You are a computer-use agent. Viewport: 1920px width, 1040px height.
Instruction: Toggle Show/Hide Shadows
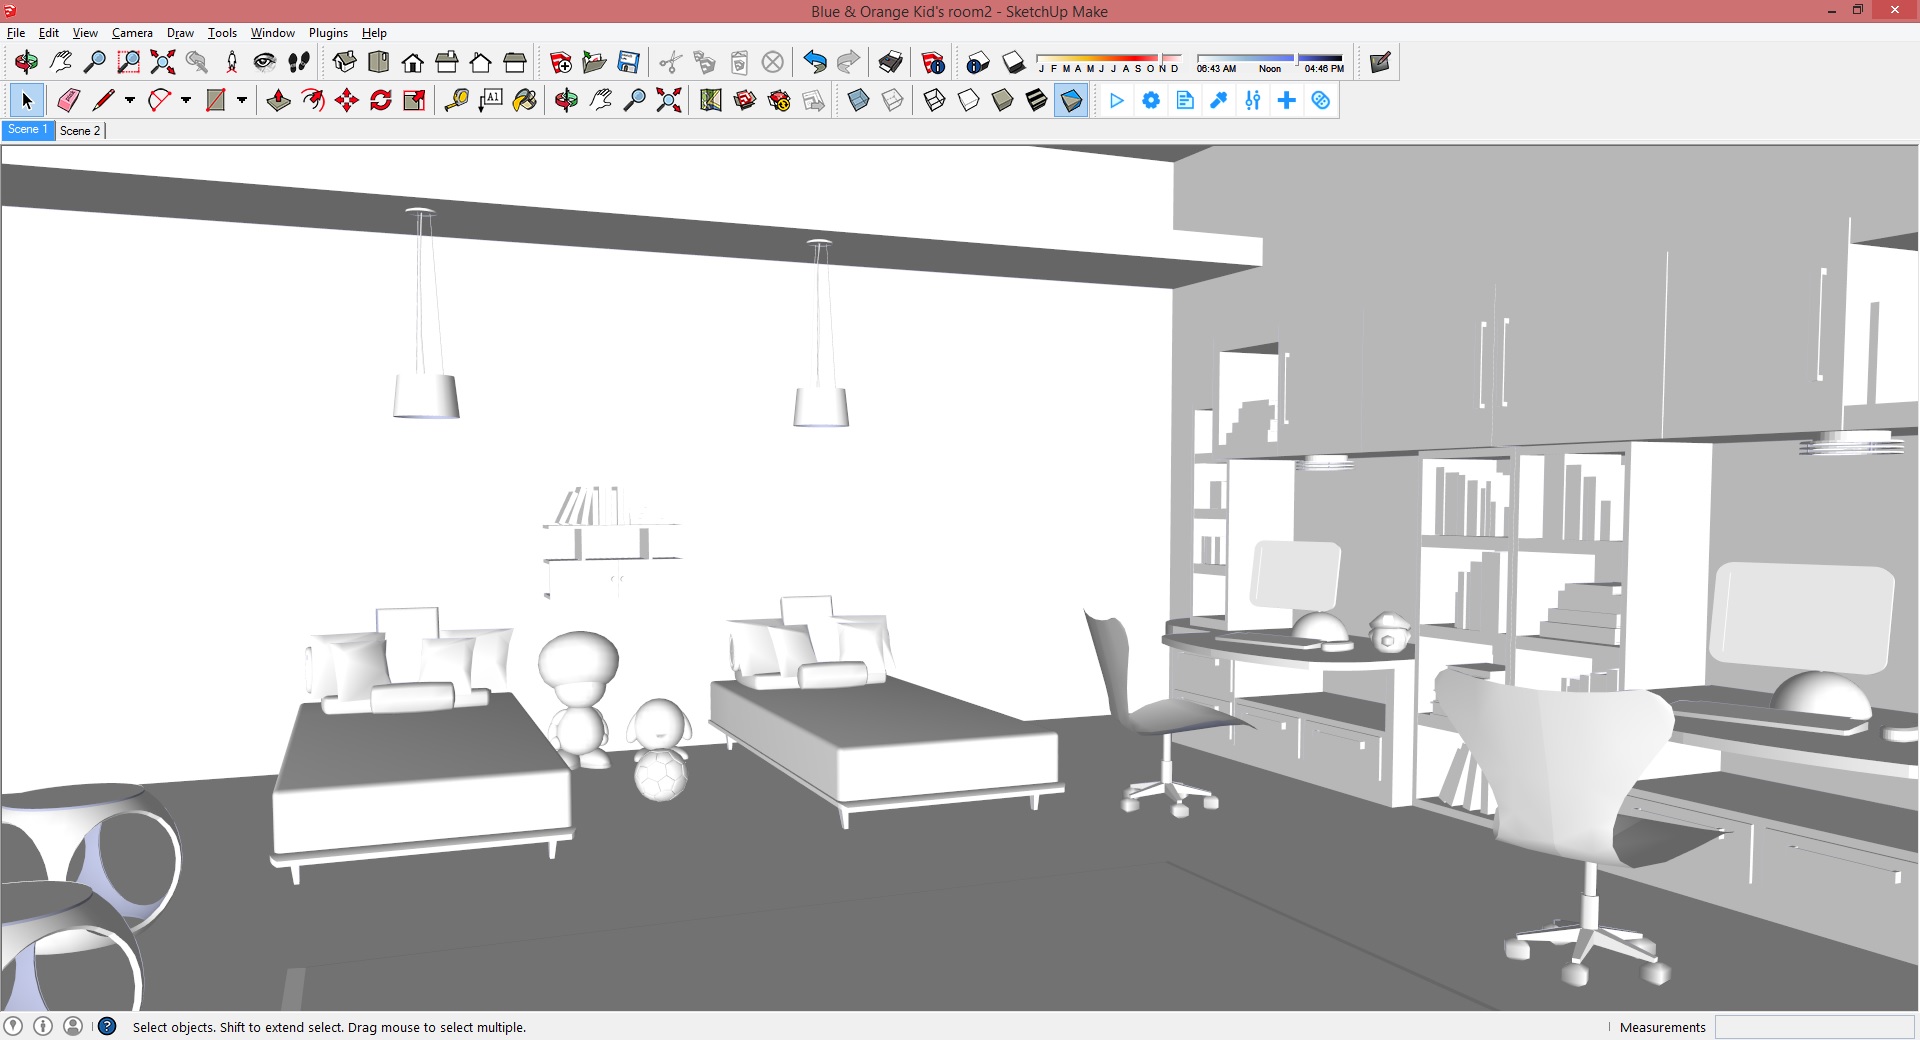[1013, 63]
